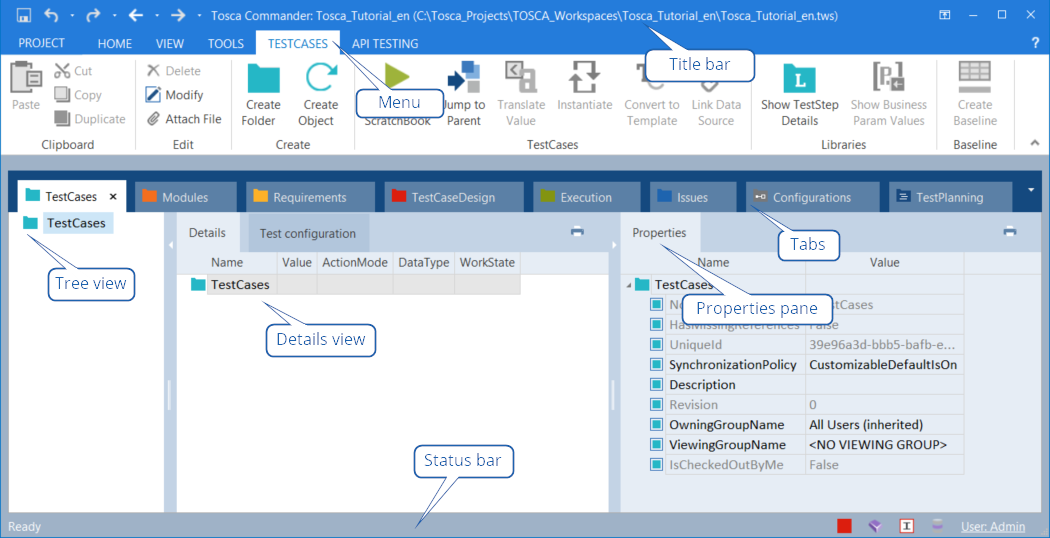
Task: Click the Redo arrow in title bar
Action: [x=93, y=15]
